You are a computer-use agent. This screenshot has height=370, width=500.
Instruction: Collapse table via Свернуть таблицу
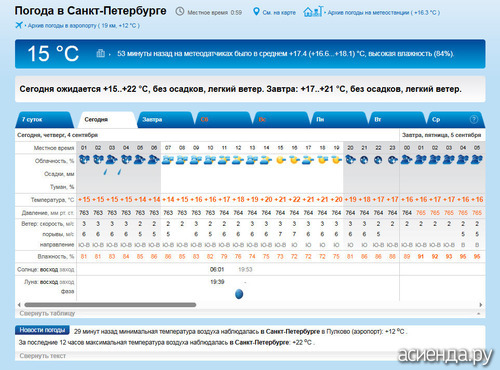(x=47, y=313)
